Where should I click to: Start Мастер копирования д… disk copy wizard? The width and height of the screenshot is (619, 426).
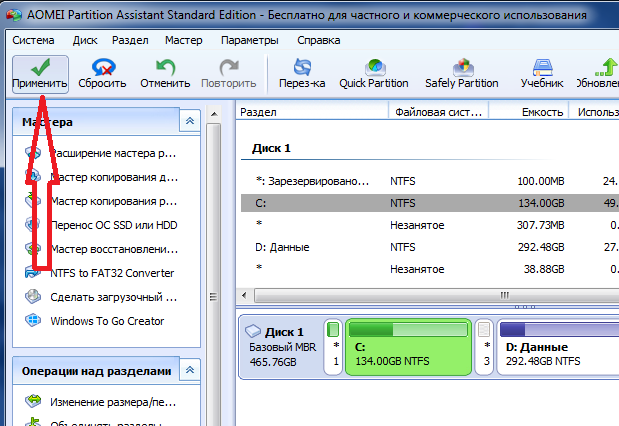[114, 177]
